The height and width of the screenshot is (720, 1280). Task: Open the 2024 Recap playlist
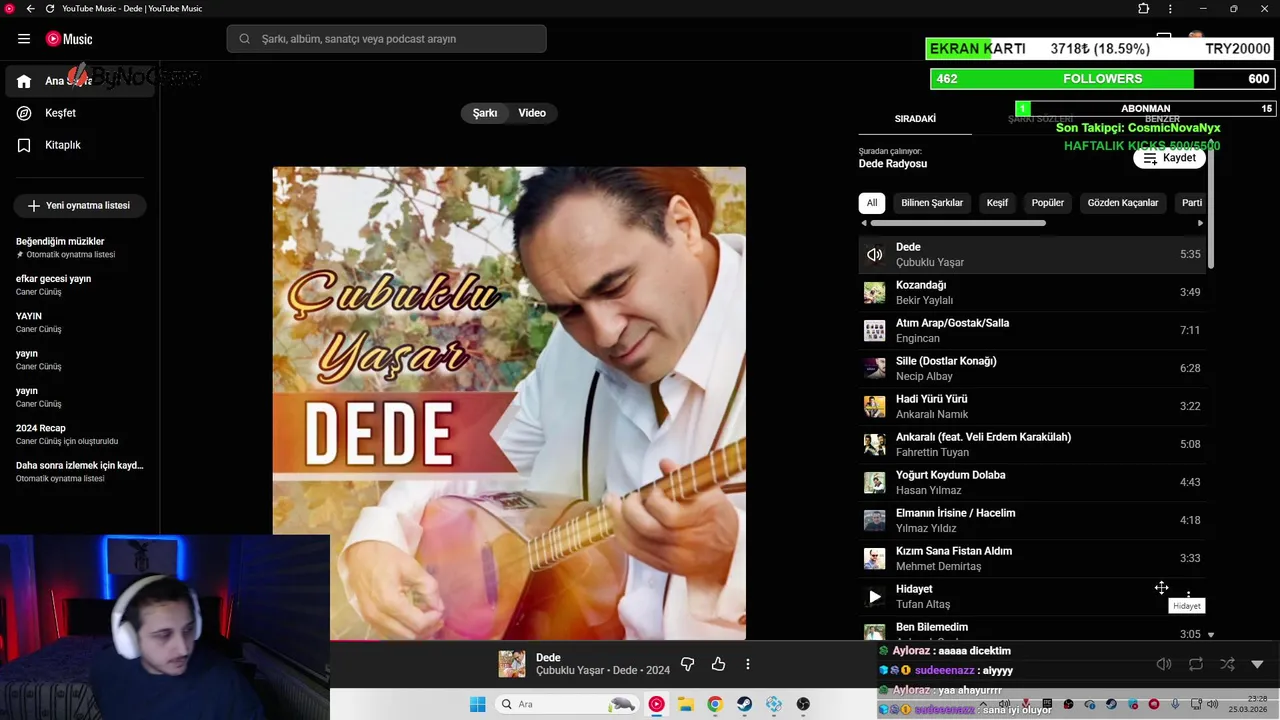80,434
